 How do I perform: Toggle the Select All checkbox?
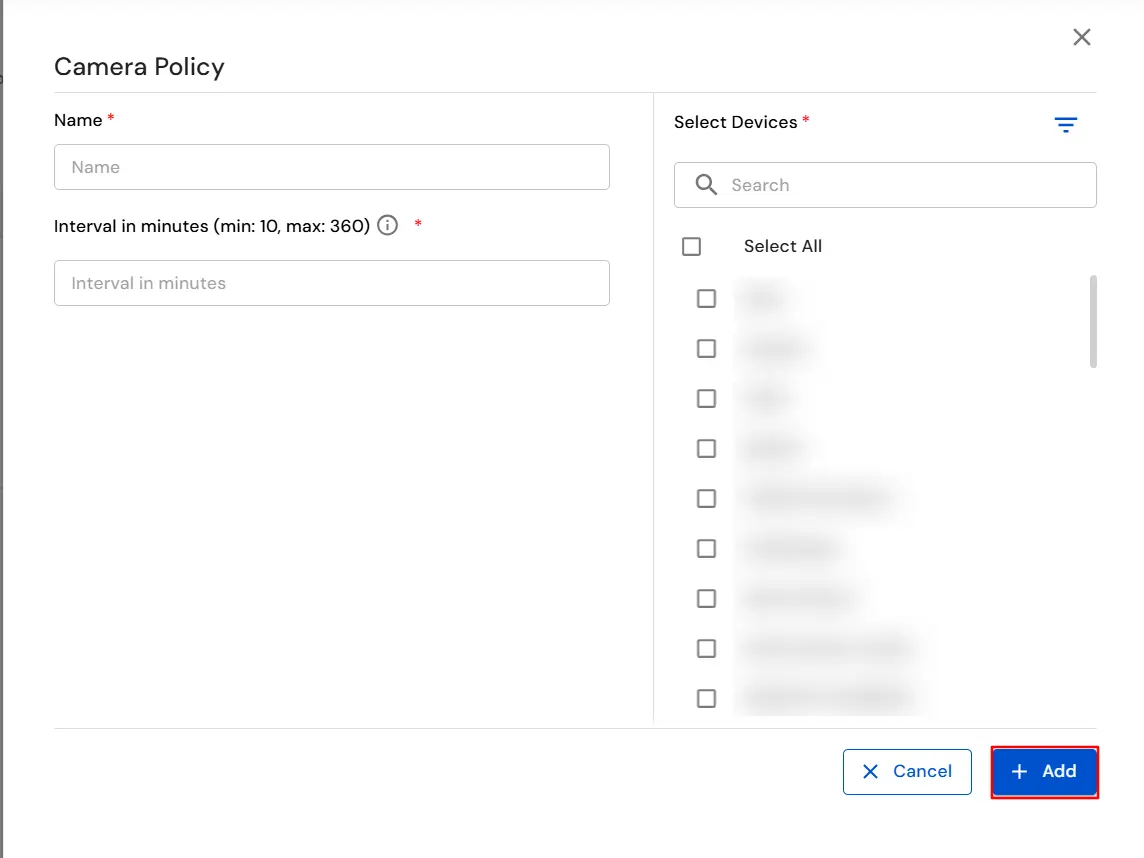point(691,245)
